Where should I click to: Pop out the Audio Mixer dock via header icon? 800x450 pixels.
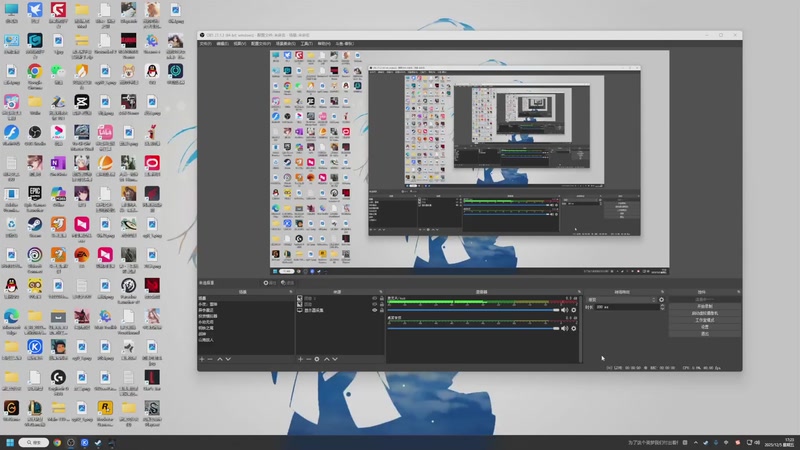tap(579, 292)
